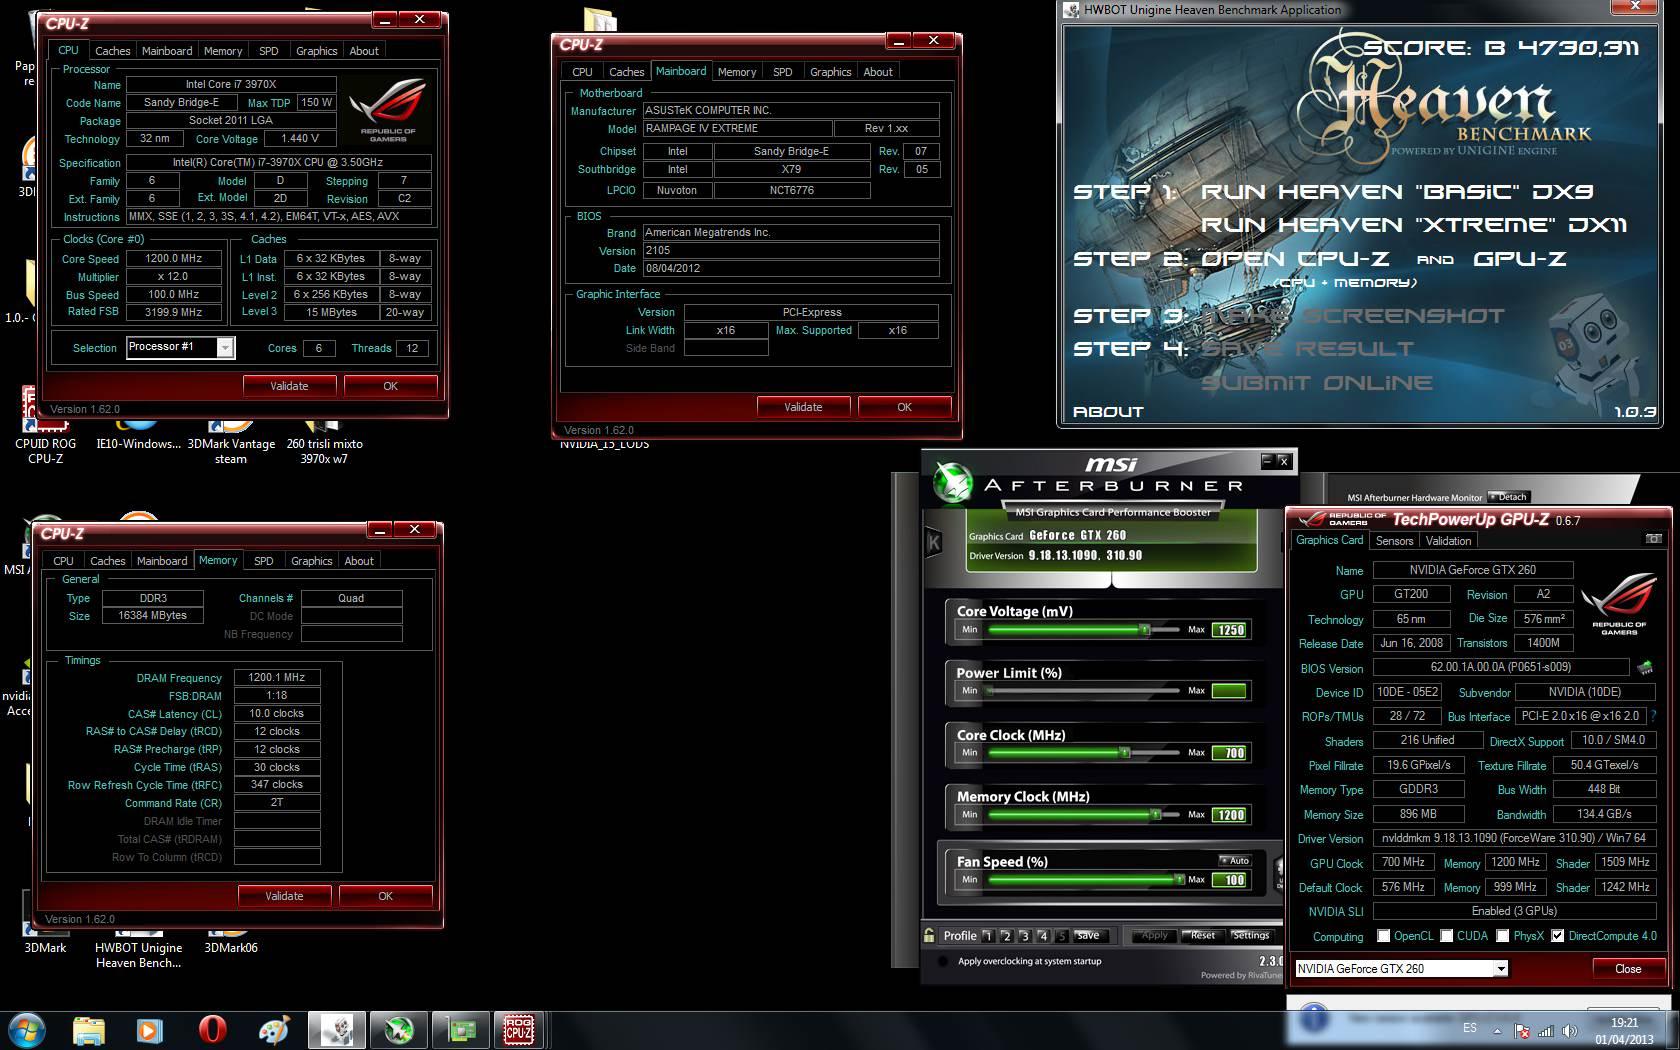Screen dimensions: 1680x1050
Task: Enable apply overclocking at system startup
Action: (x=942, y=961)
